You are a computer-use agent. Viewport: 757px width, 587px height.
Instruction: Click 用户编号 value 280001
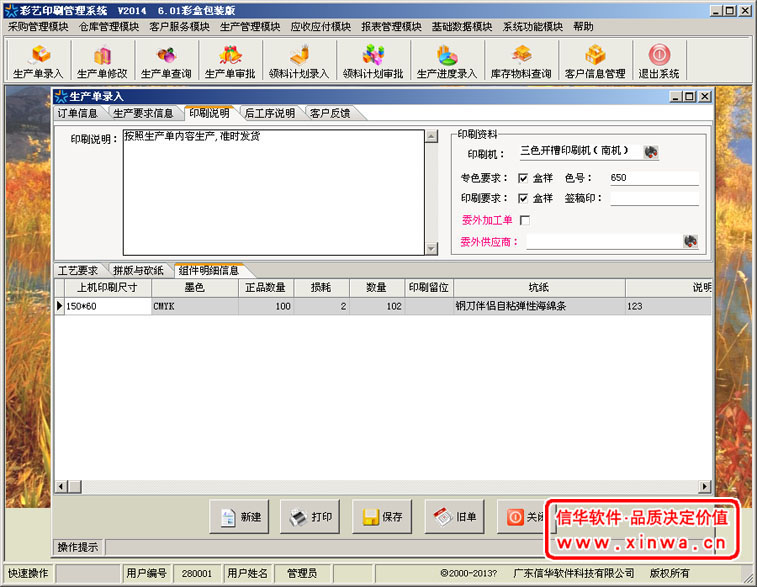(197, 573)
